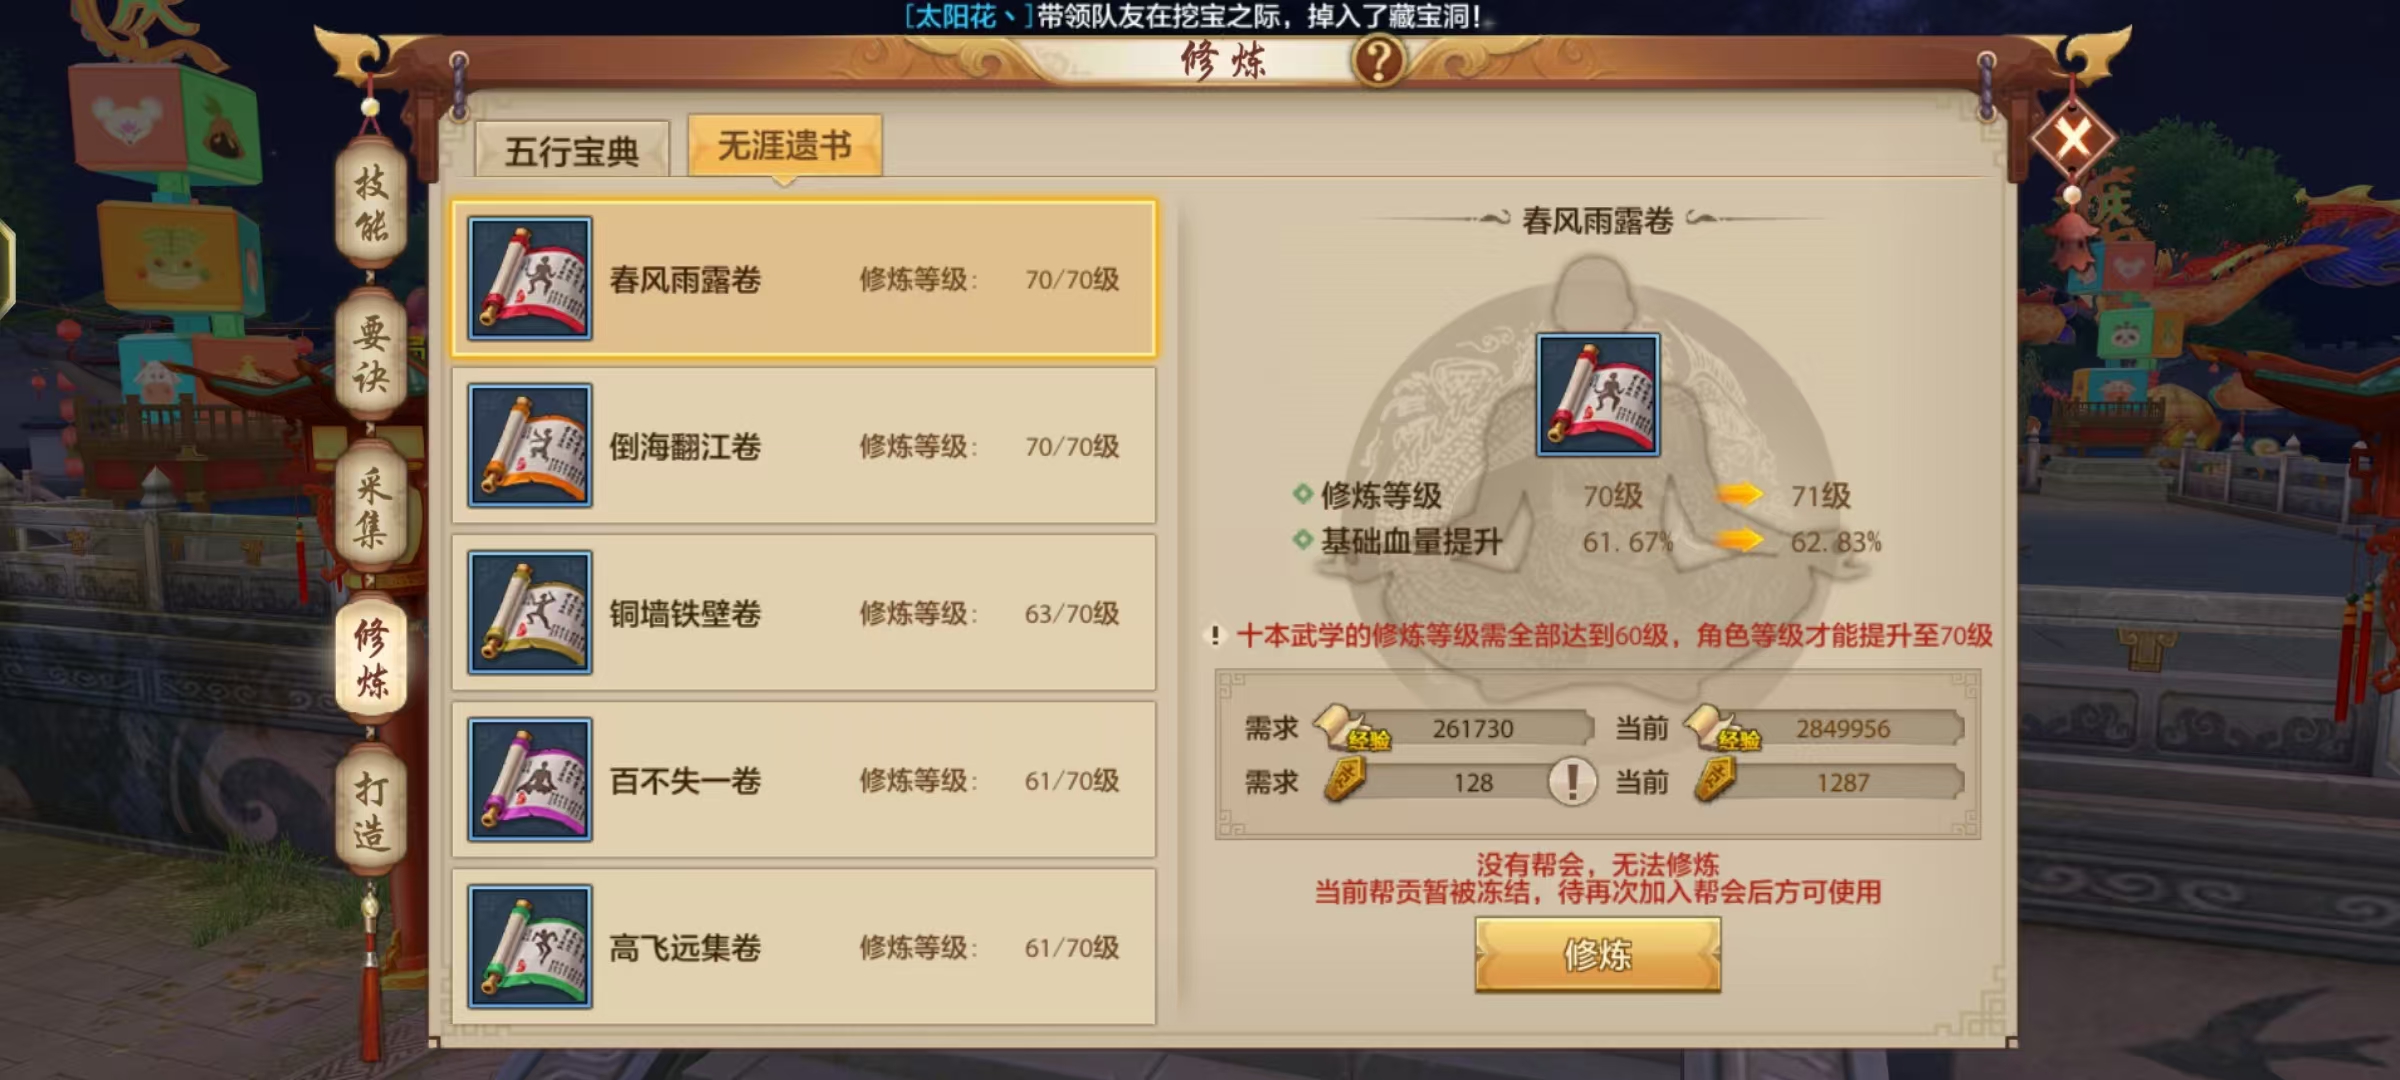Click the 太阳花 player name in announcement
Screen dimensions: 2400x1080
click(956, 16)
